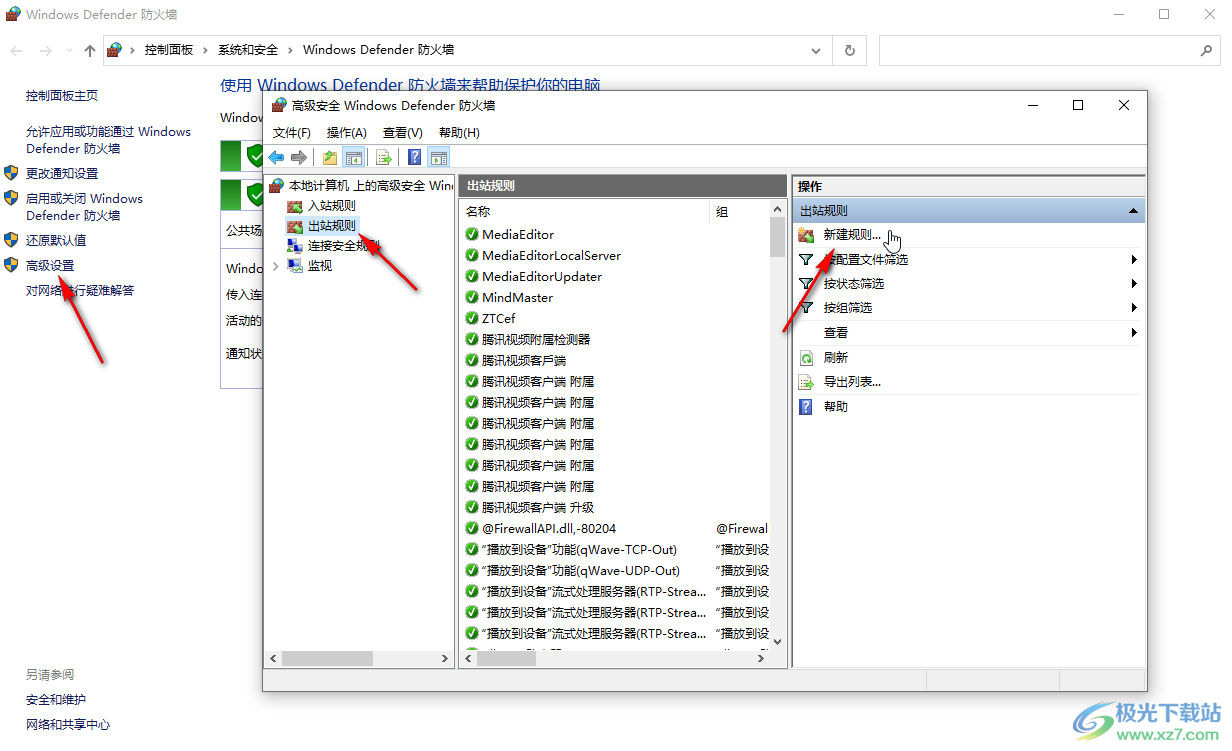
Task: Click chevron after 控制面板 in breadcrumb
Action: tap(205, 50)
